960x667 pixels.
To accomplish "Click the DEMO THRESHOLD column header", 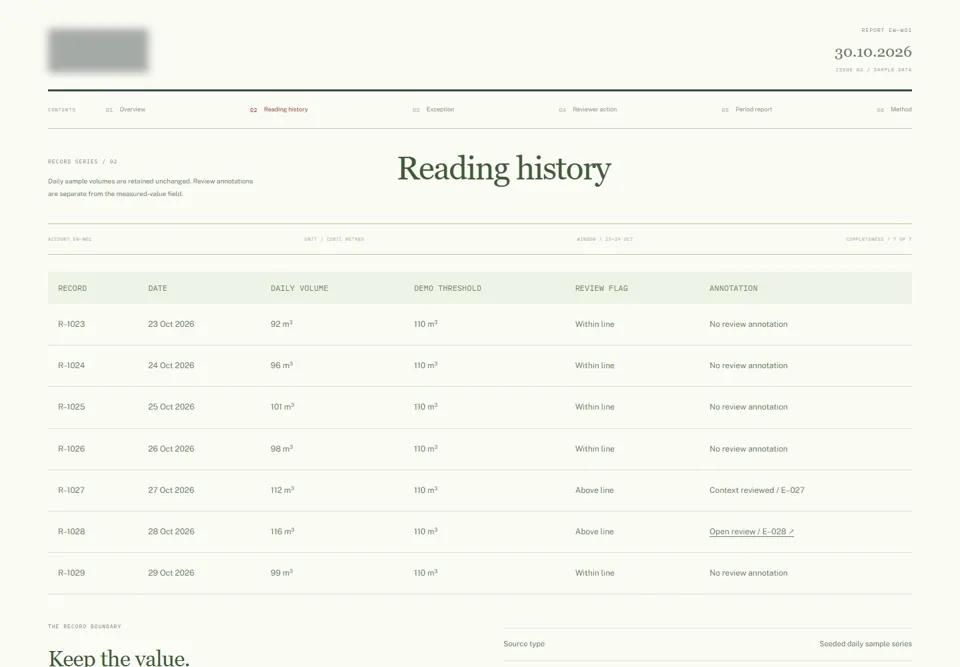I will click(x=448, y=288).
